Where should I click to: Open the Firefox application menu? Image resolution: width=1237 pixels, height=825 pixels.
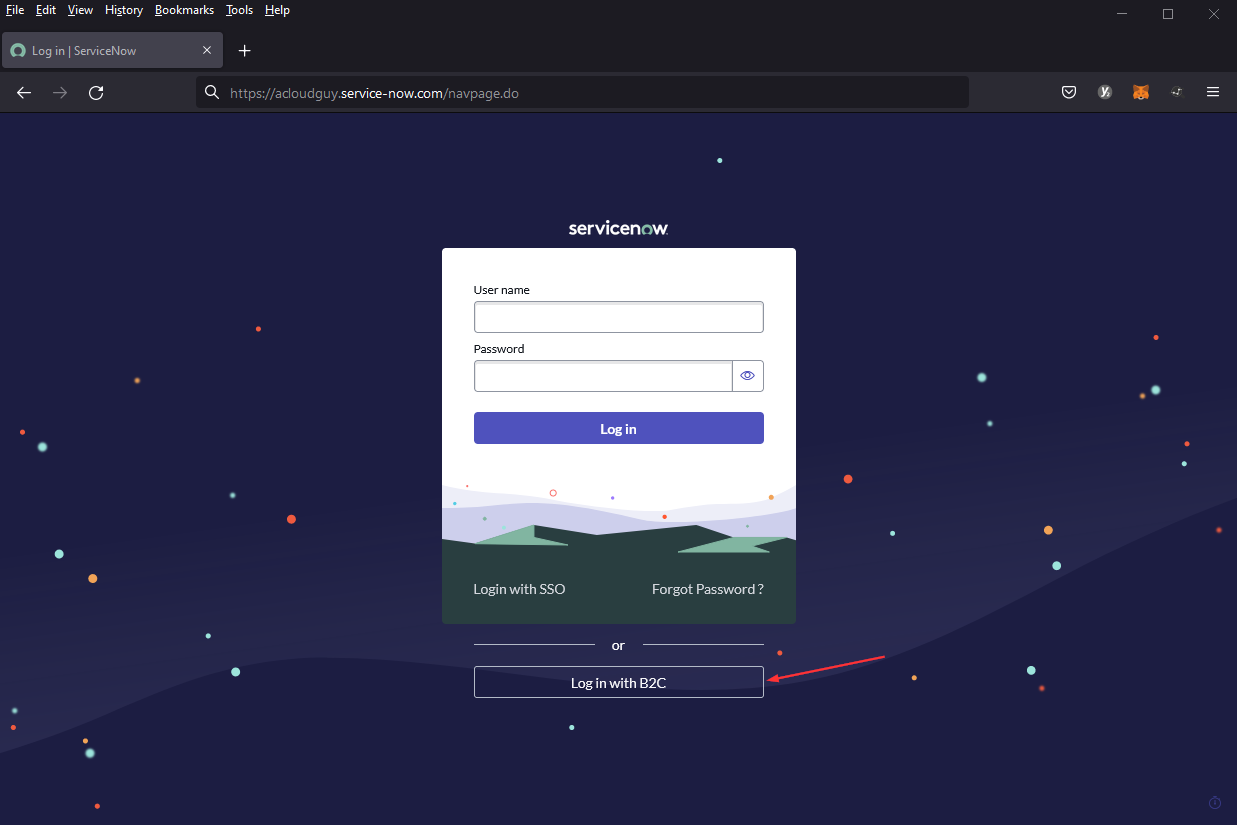pyautogui.click(x=1212, y=92)
